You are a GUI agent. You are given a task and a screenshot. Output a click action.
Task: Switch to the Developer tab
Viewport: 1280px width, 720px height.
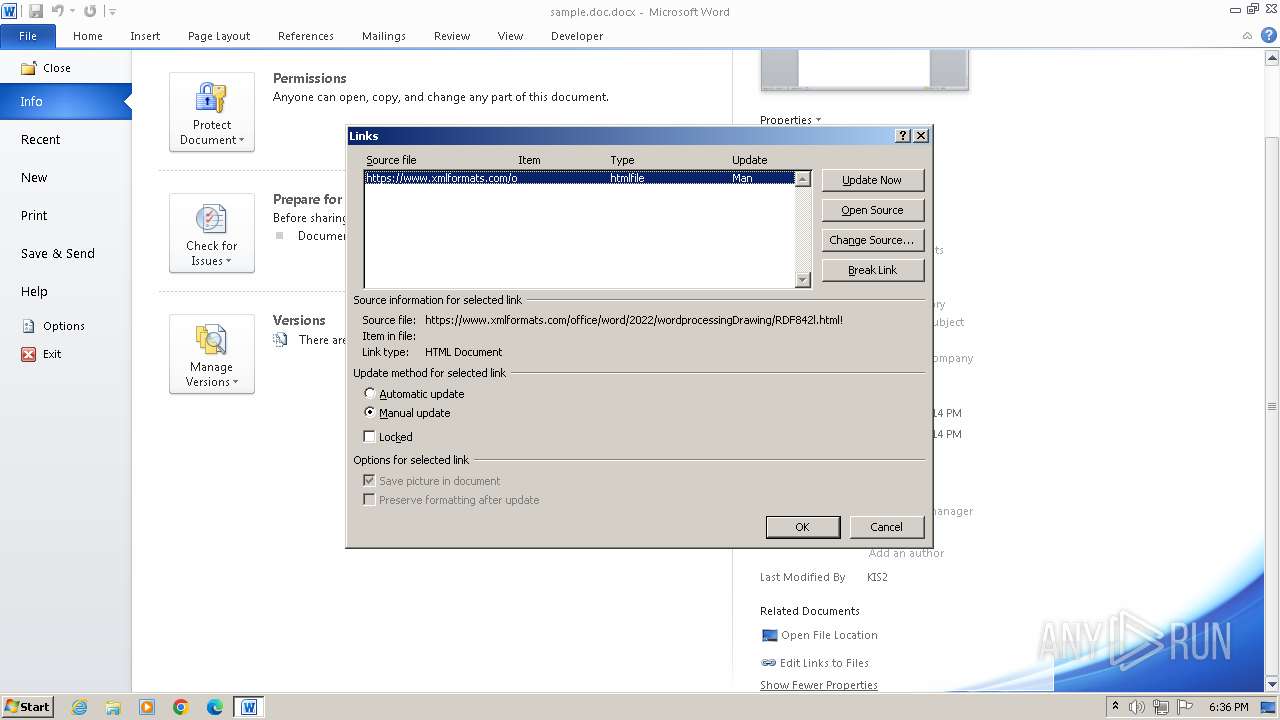(x=577, y=36)
